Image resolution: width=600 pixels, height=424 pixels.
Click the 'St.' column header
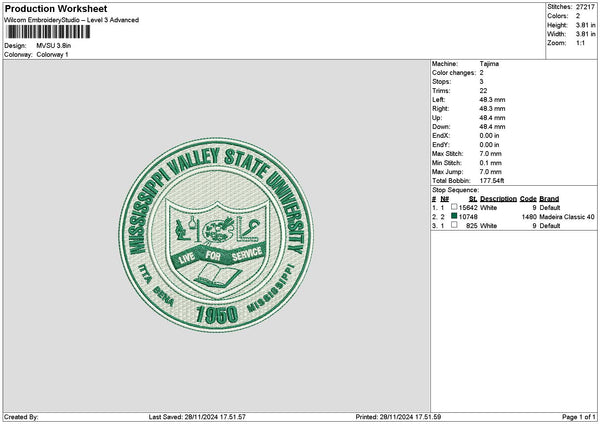click(x=473, y=199)
